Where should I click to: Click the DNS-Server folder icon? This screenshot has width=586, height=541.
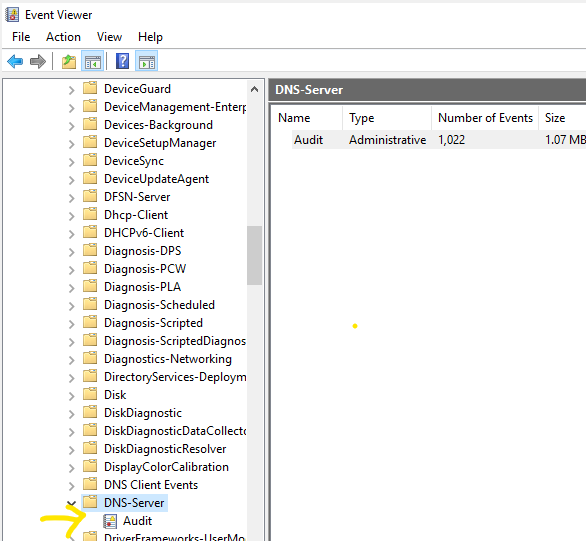[90, 502]
